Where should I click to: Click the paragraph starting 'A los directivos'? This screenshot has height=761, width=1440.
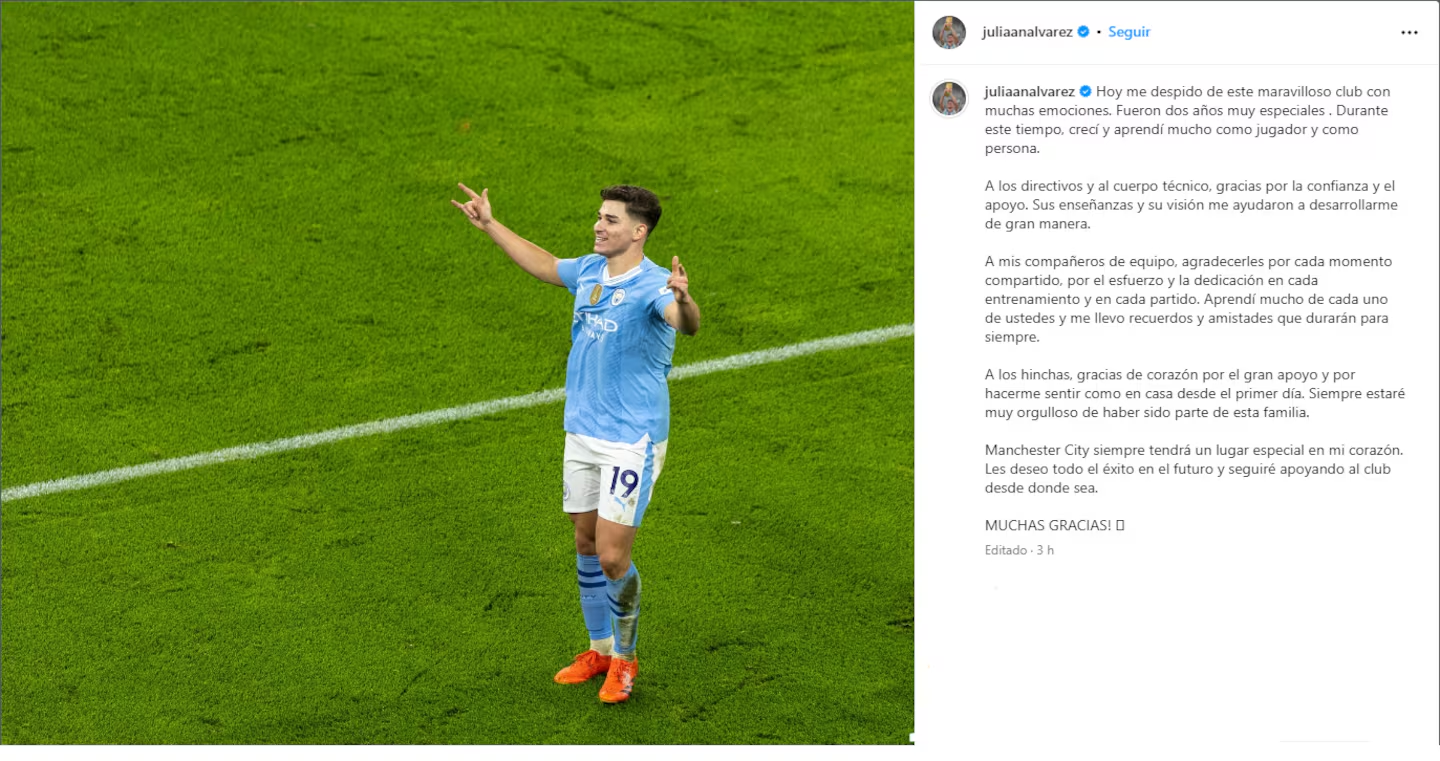click(x=1191, y=205)
